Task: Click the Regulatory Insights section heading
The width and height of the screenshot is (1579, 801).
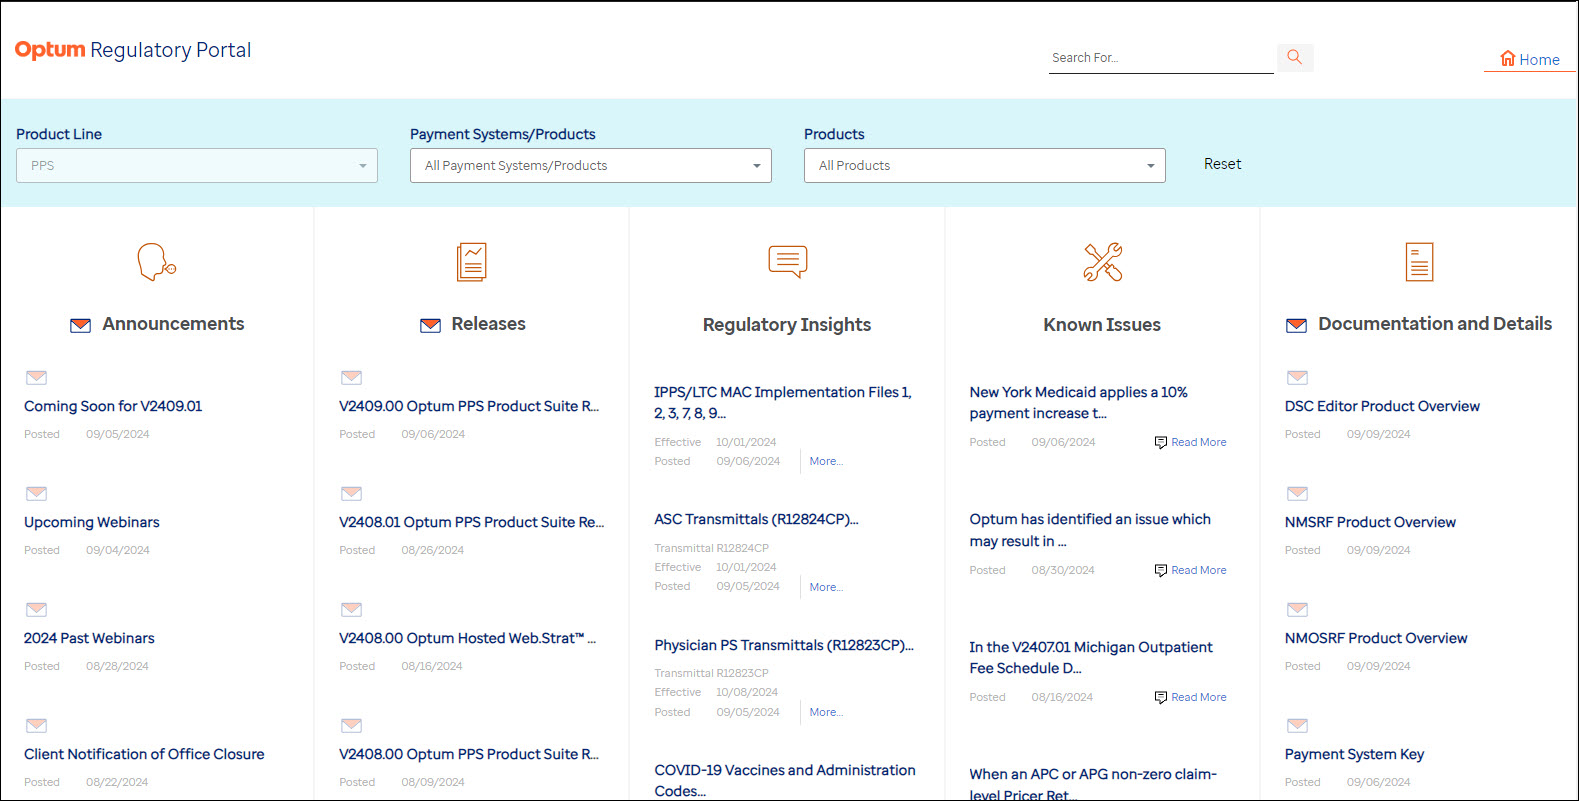Action: (787, 325)
